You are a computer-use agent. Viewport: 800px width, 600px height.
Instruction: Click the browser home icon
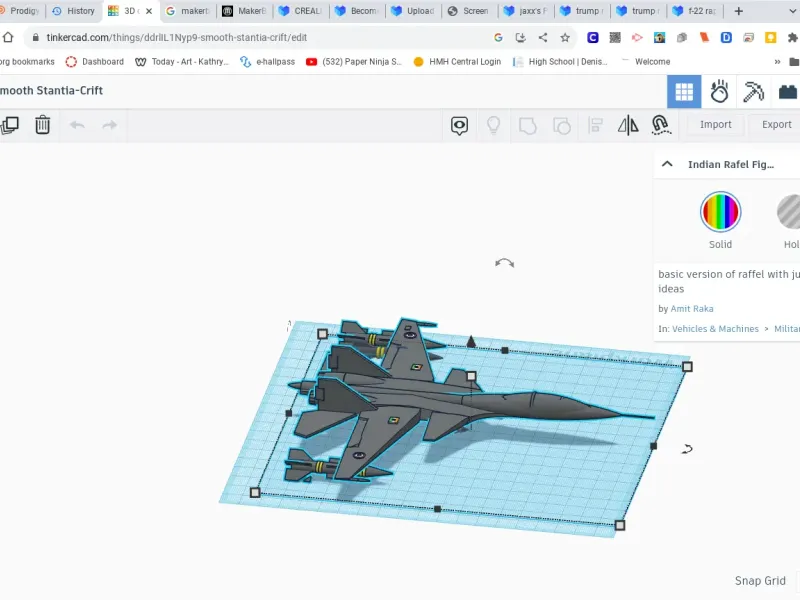pos(8,37)
